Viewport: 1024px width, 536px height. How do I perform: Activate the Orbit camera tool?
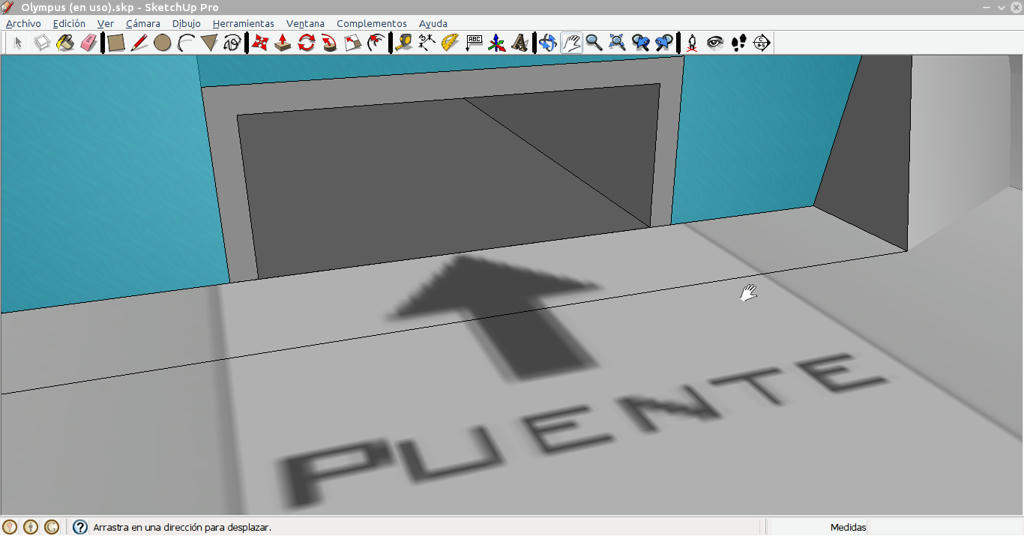click(x=547, y=43)
